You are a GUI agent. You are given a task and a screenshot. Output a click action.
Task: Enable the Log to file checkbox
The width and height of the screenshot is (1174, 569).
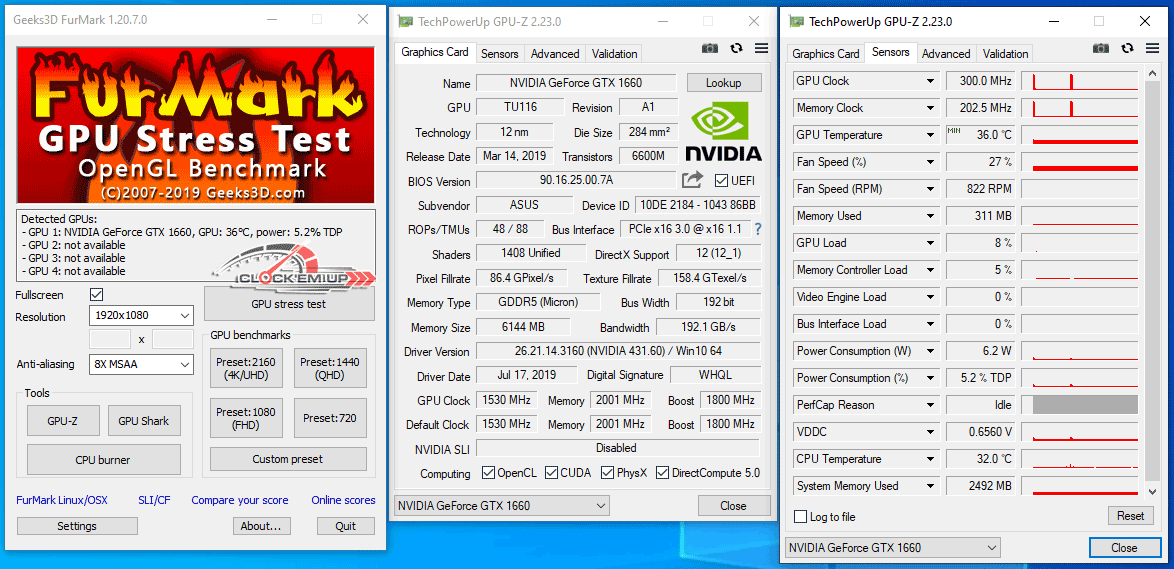click(x=800, y=517)
